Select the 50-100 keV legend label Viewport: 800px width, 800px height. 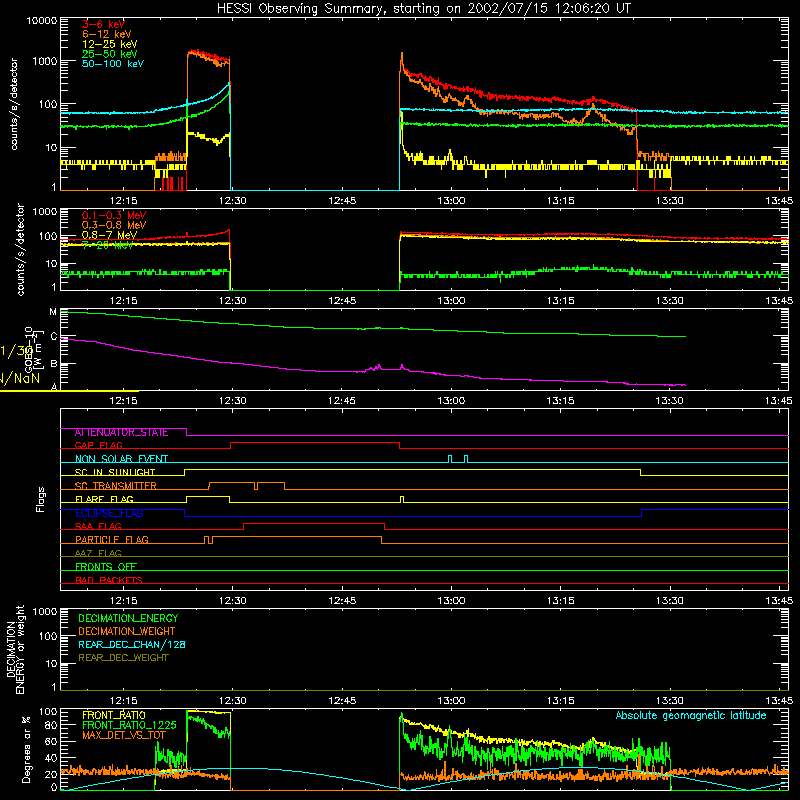point(113,64)
